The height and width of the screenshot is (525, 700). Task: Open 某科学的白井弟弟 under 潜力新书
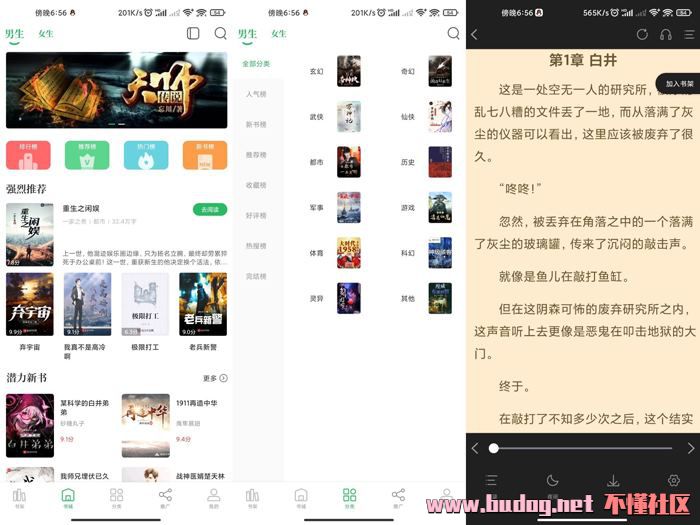pyautogui.click(x=30, y=425)
